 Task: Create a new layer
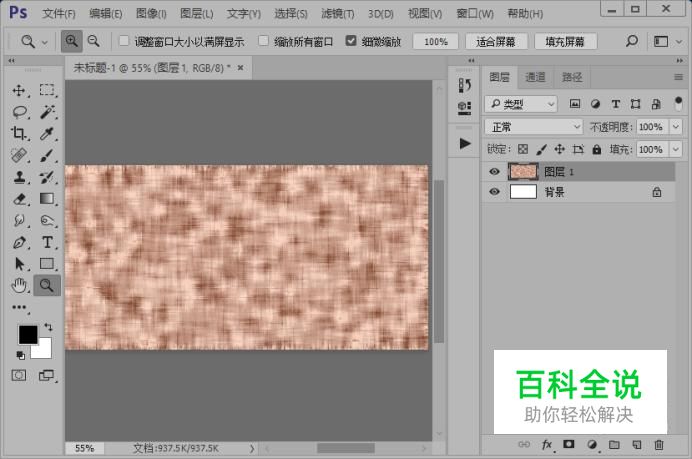click(x=636, y=444)
